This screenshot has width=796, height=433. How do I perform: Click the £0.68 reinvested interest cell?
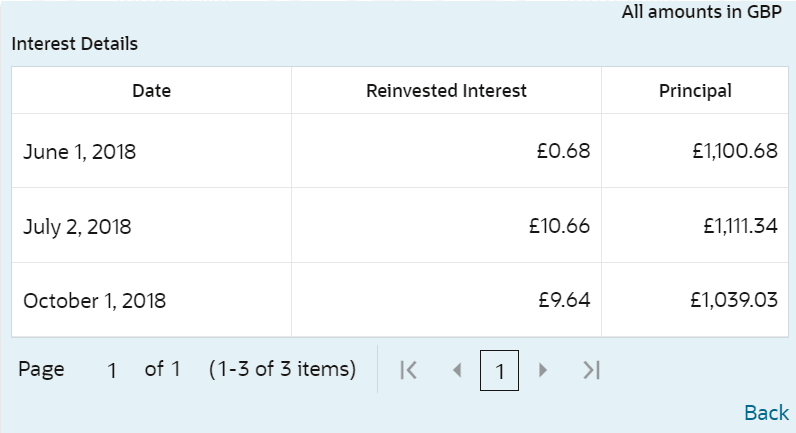(563, 152)
